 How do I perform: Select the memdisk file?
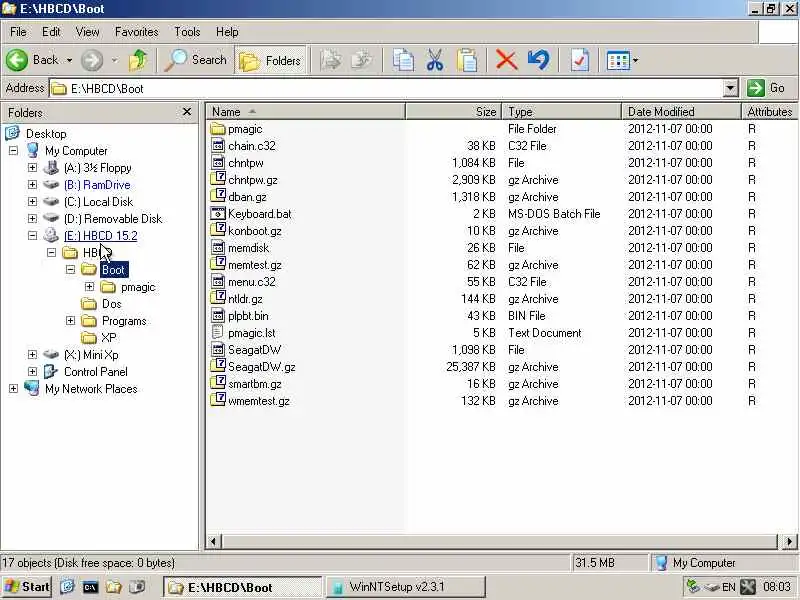pyautogui.click(x=248, y=248)
